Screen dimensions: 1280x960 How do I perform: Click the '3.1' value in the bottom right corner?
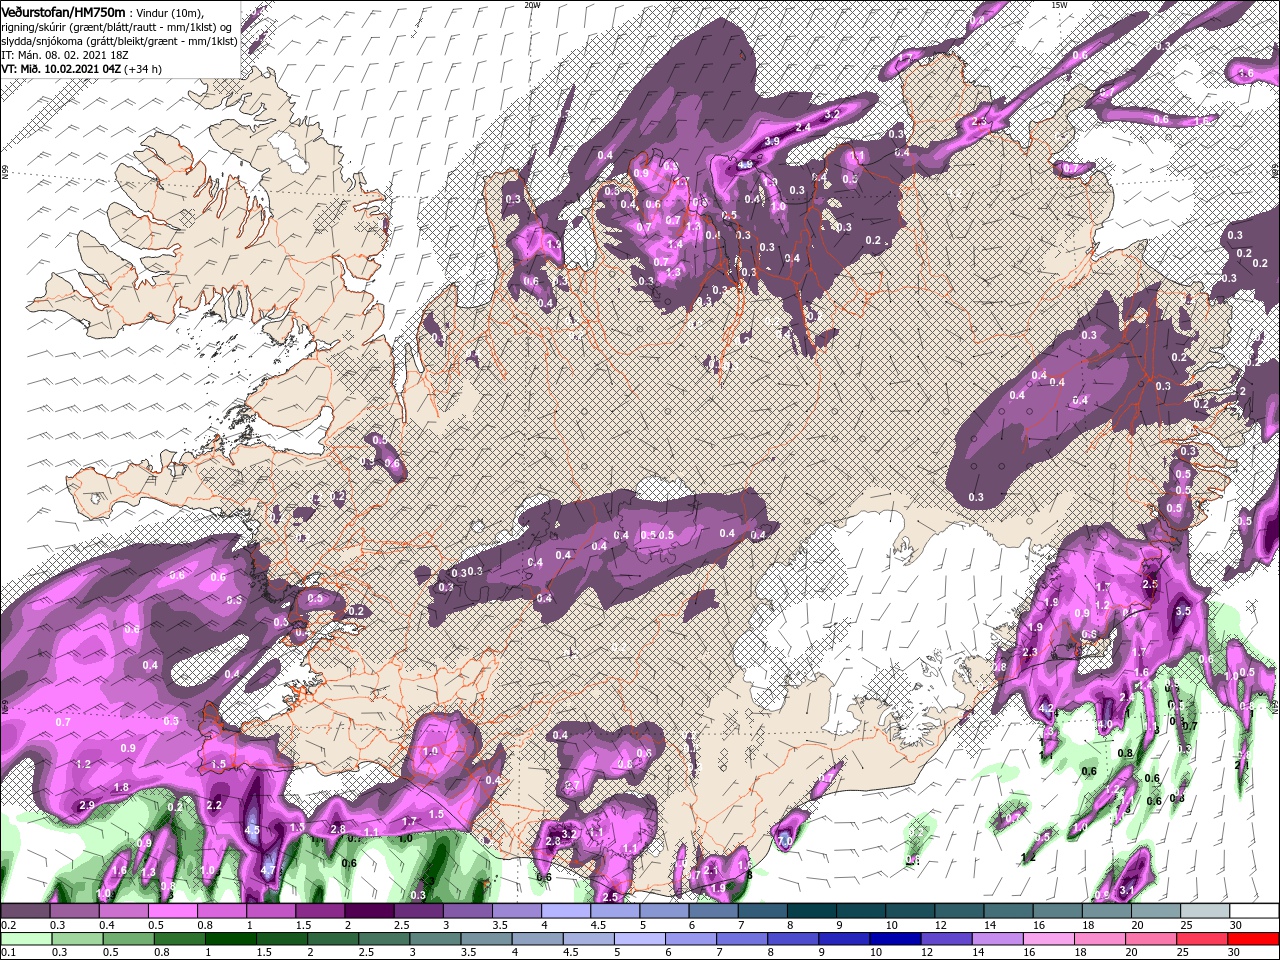(1126, 889)
